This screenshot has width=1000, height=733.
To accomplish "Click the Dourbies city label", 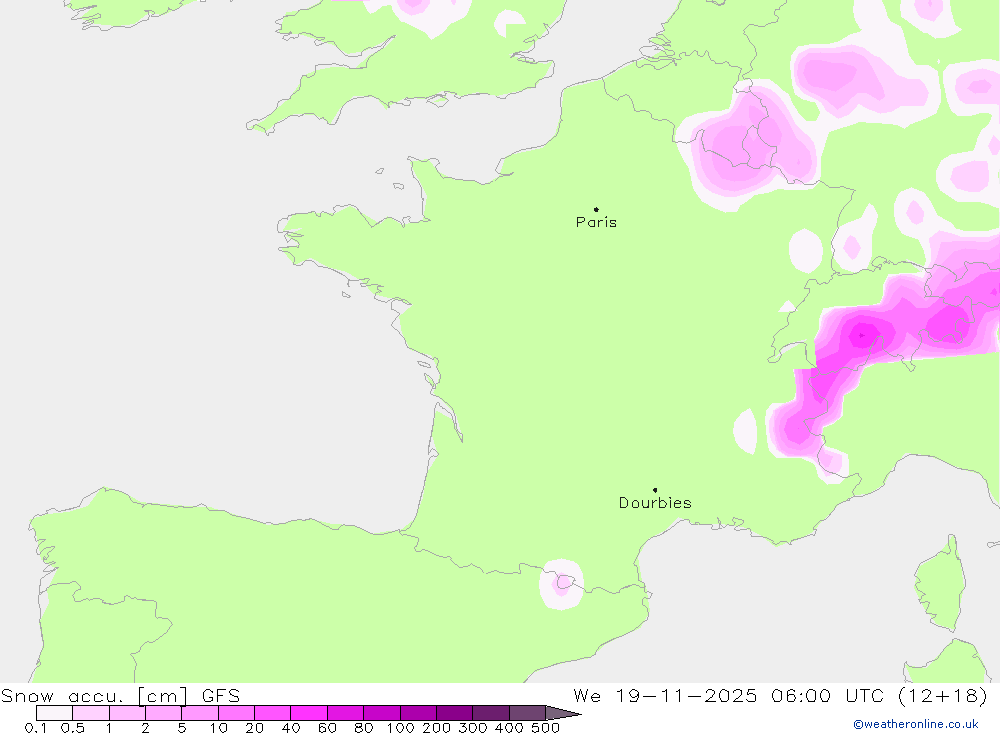I will [x=655, y=503].
